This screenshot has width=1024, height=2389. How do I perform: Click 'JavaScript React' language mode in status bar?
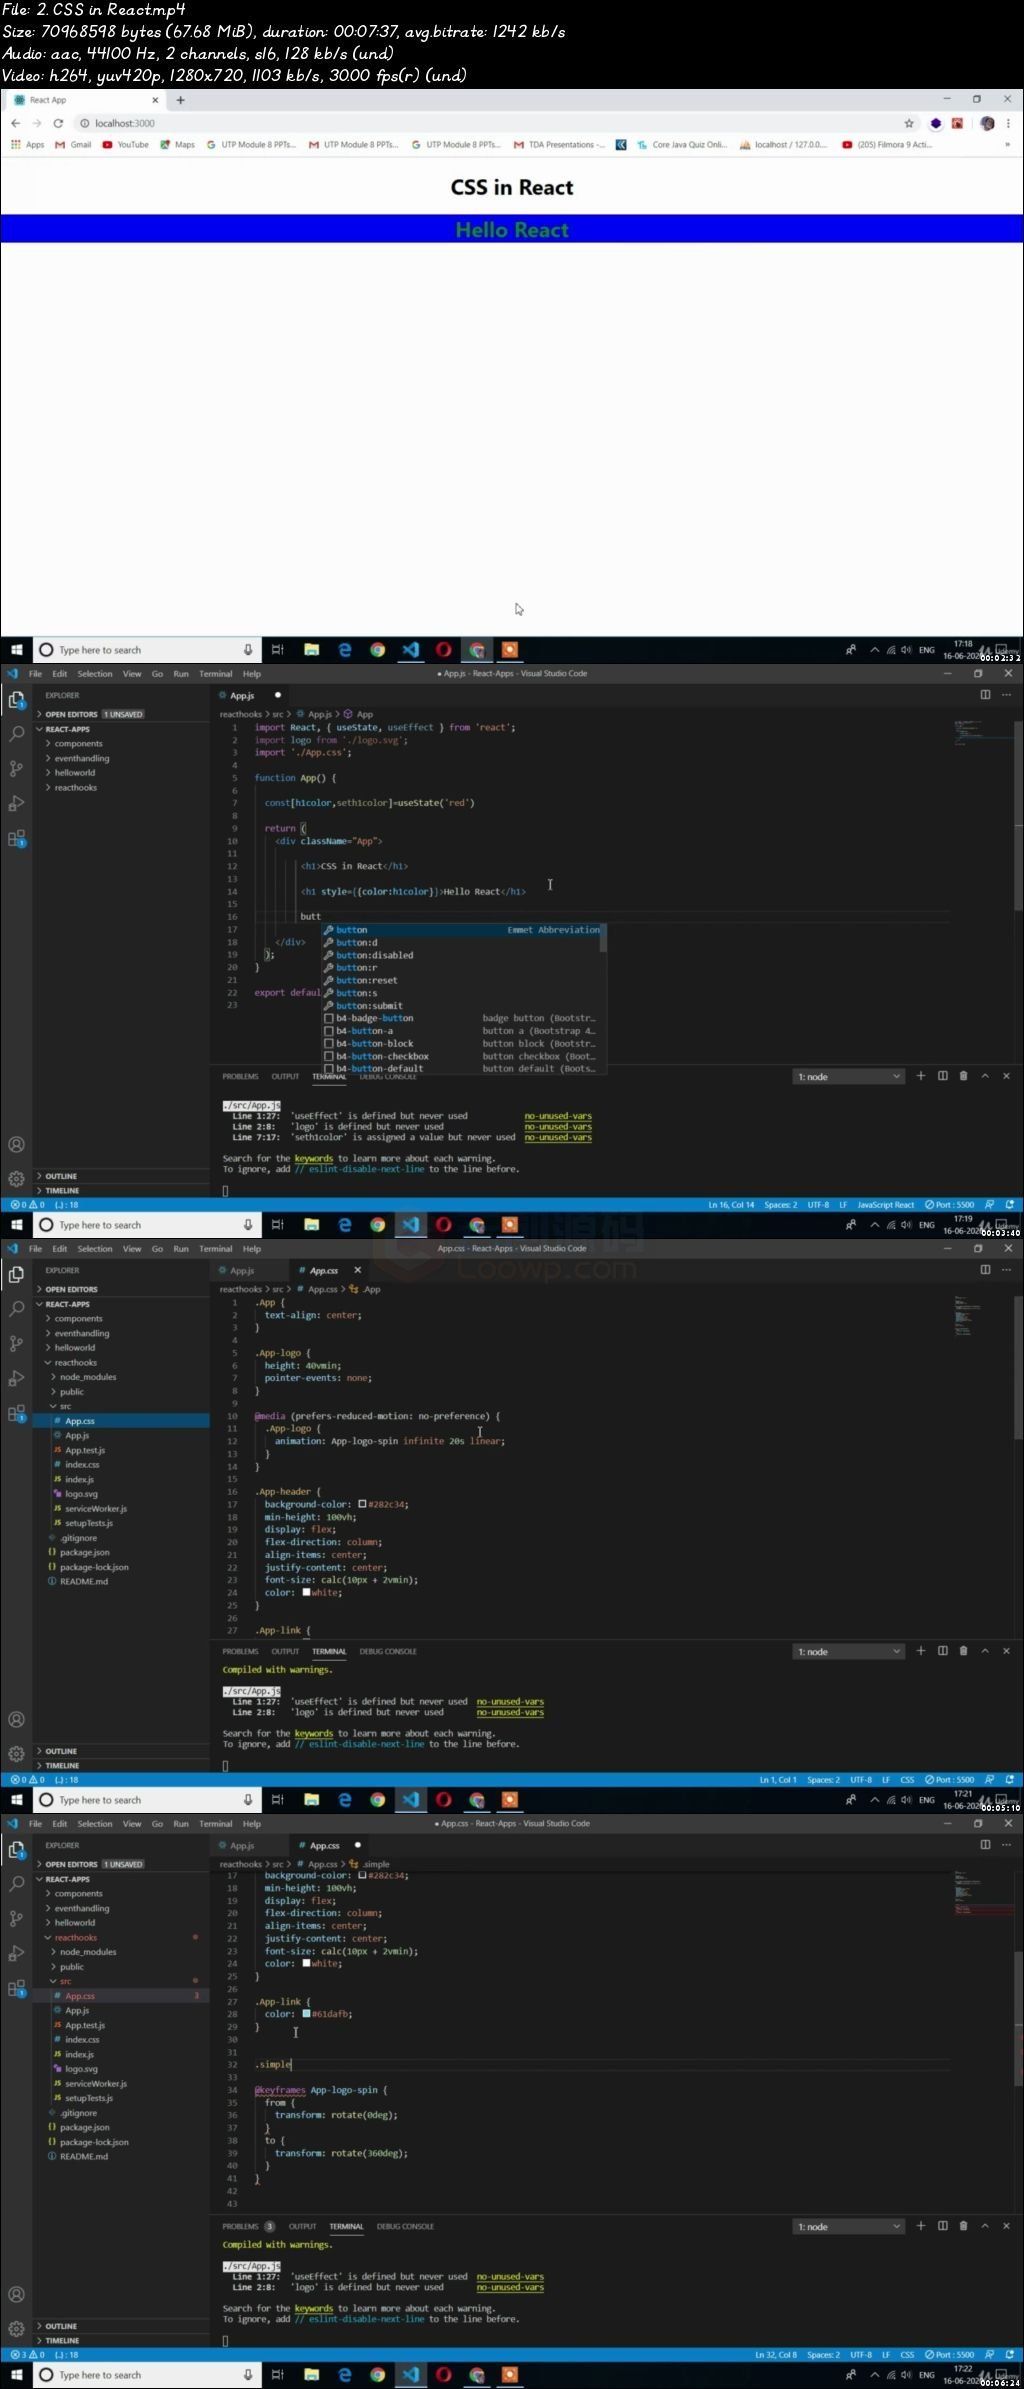click(x=886, y=1205)
